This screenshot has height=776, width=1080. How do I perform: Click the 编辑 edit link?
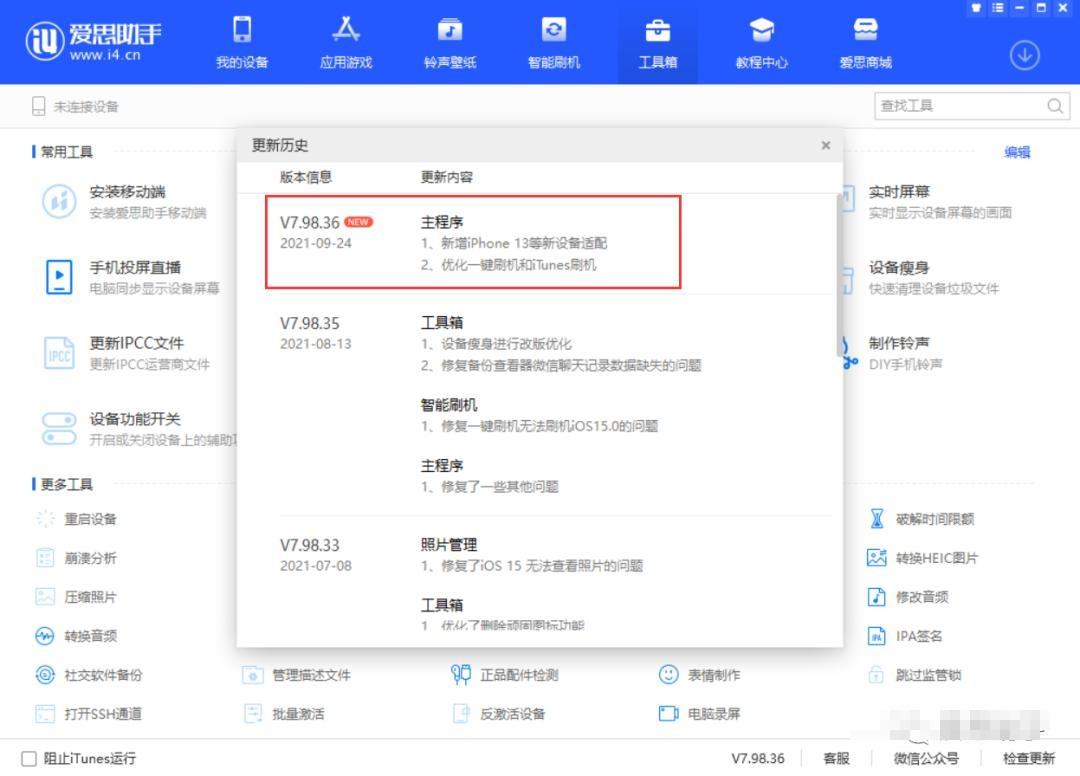click(1017, 152)
